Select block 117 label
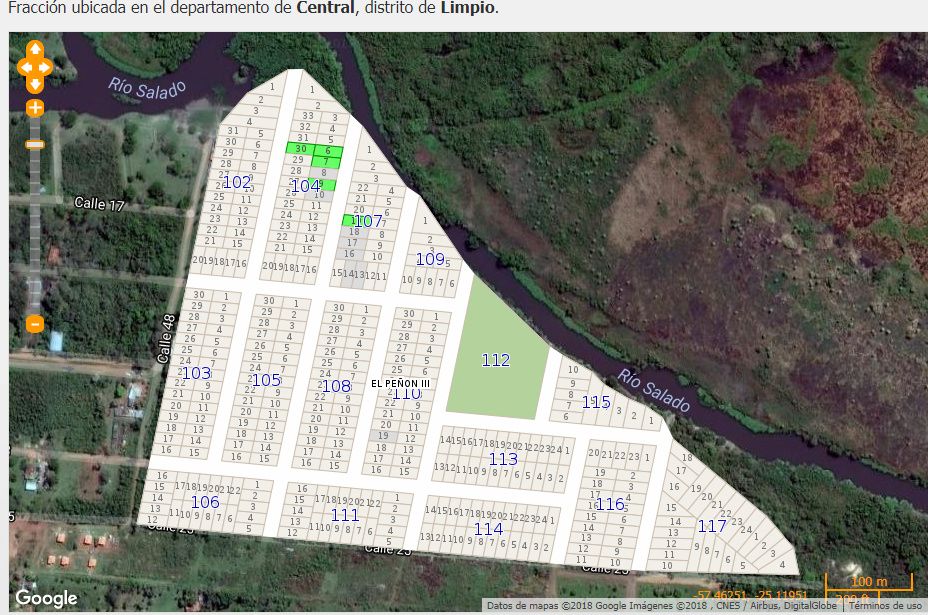Image resolution: width=928 pixels, height=615 pixels. pos(711,526)
